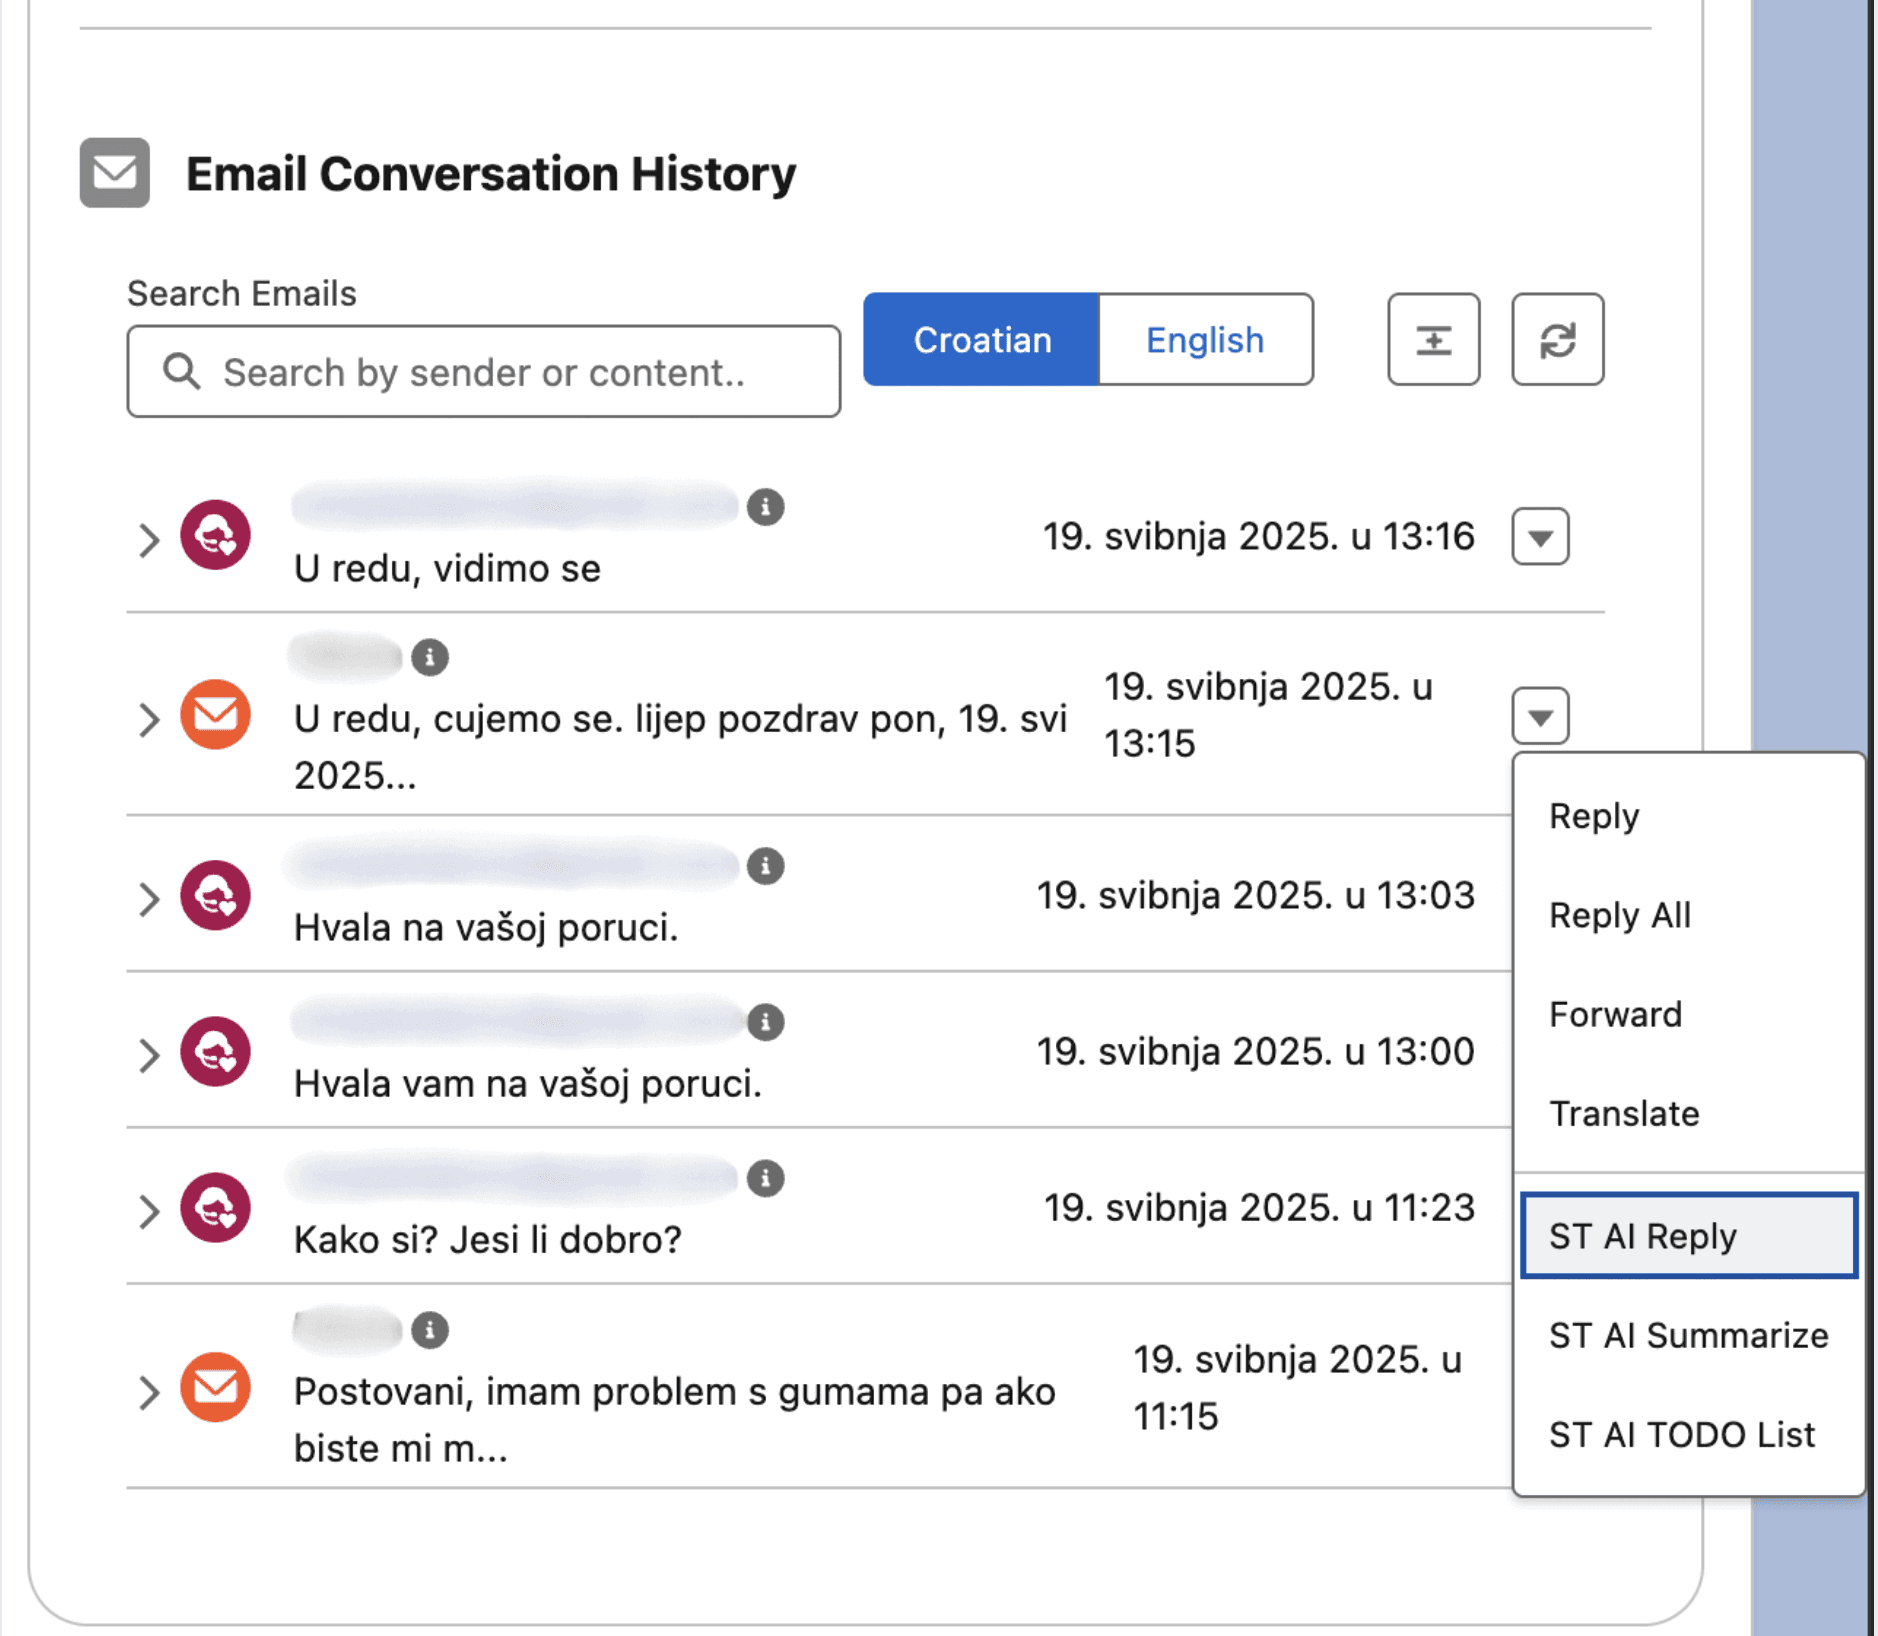Image resolution: width=1878 pixels, height=1636 pixels.
Task: Click the refresh emails icon
Action: 1556,340
